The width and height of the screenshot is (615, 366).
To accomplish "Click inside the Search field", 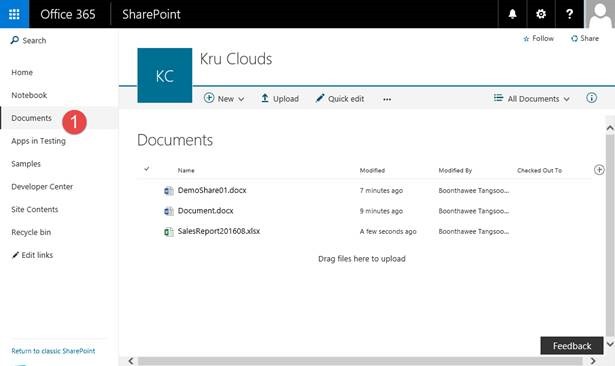I will 34,40.
